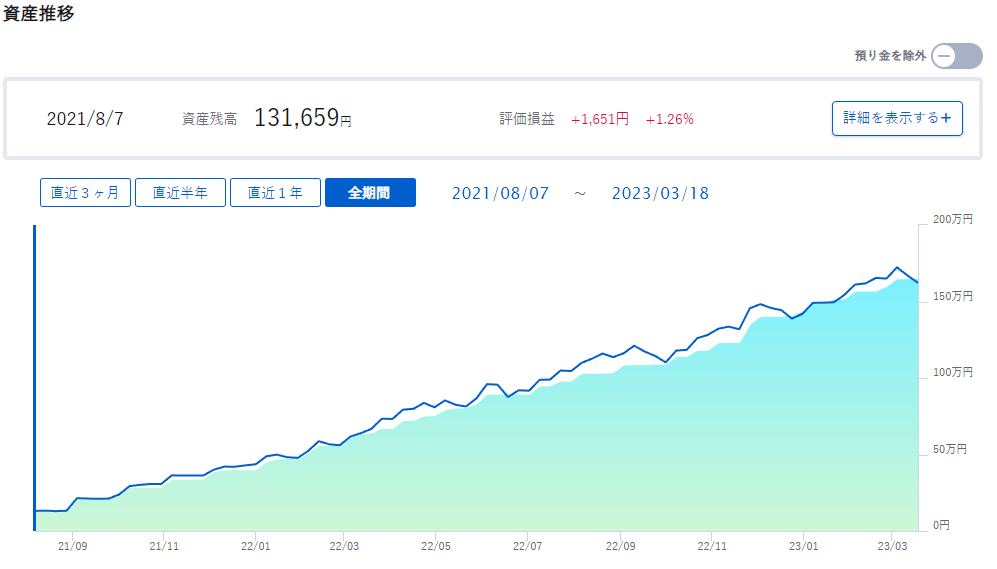The height and width of the screenshot is (569, 997).
Task: Select the 直近半年 period tab
Action: (x=180, y=193)
